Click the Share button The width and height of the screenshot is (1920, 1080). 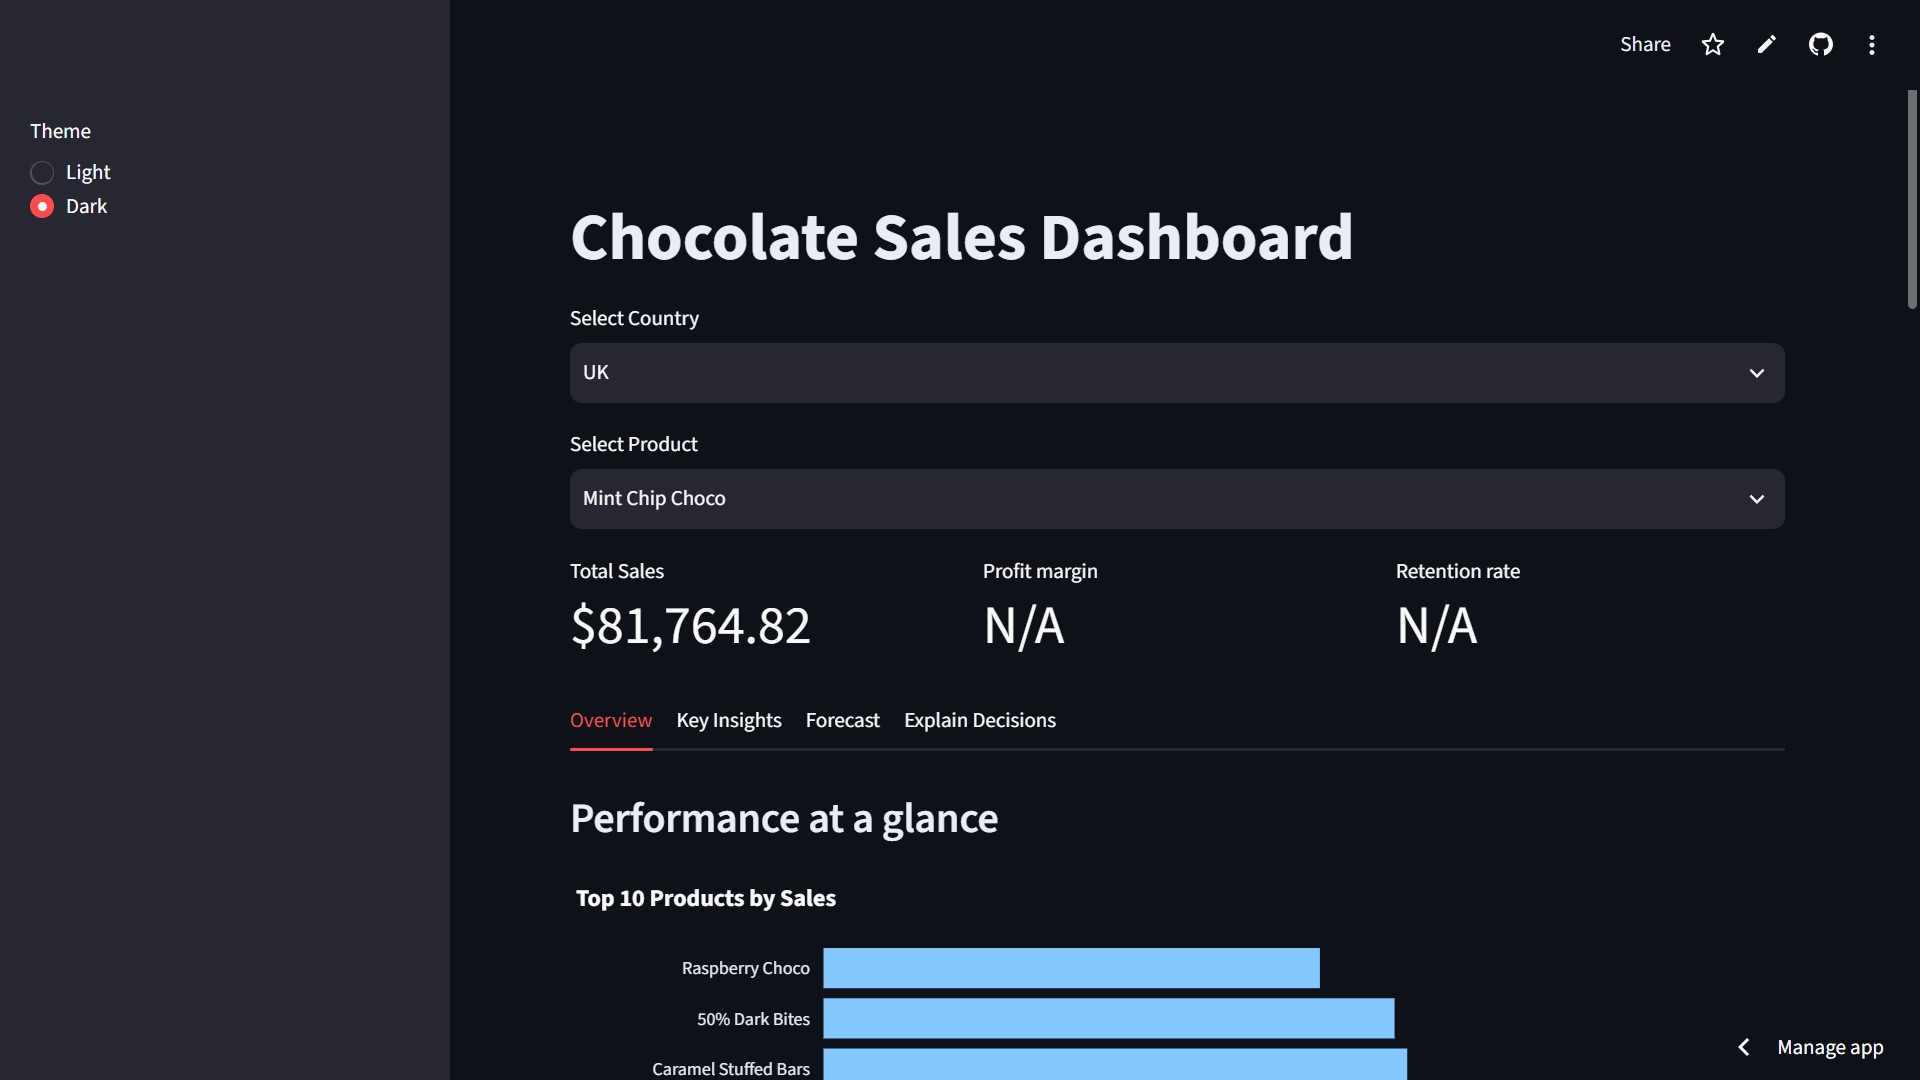1645,45
